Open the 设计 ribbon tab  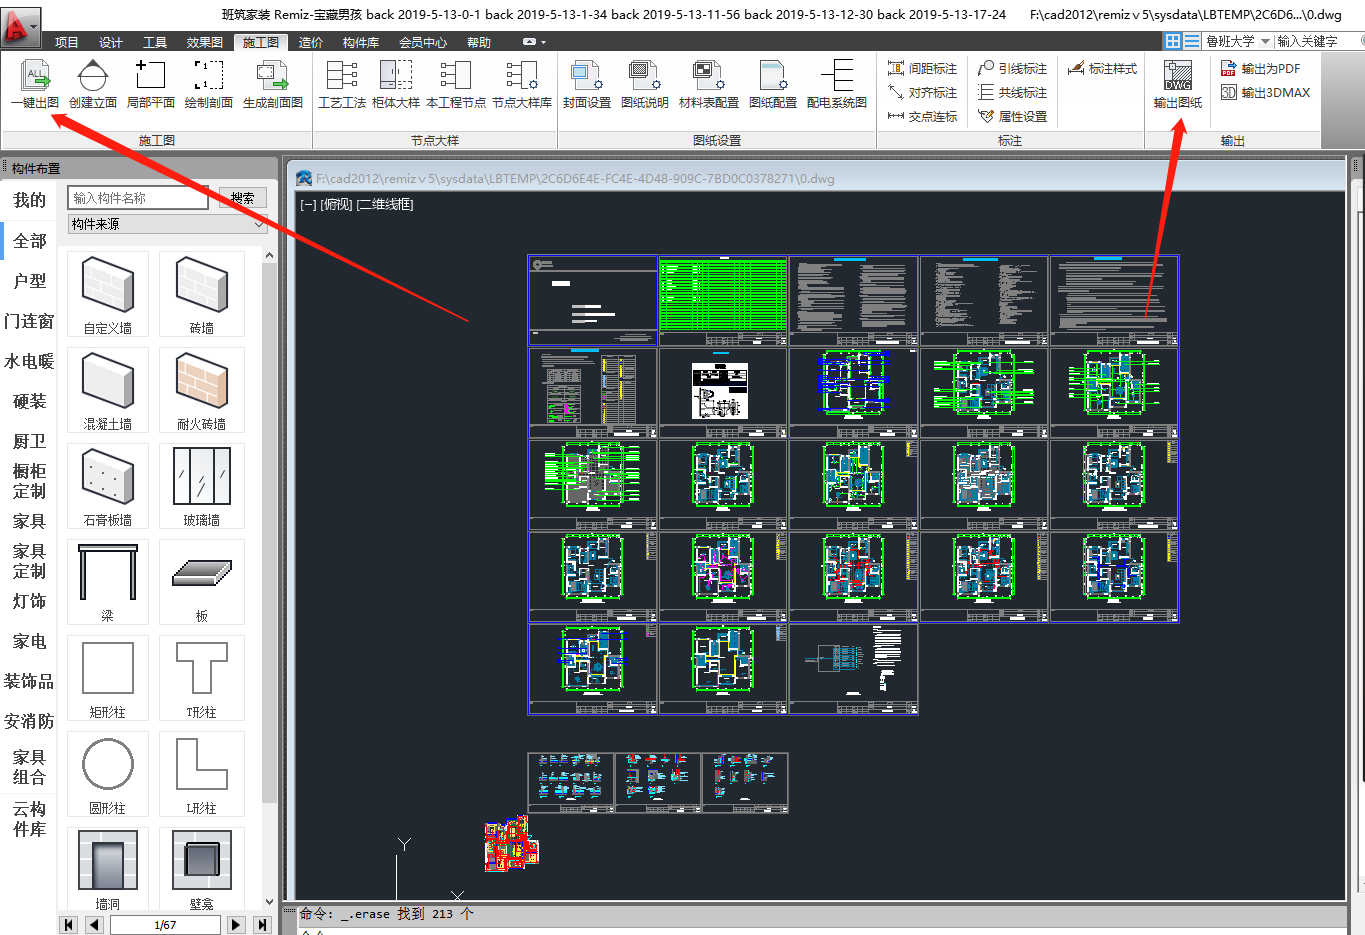[x=111, y=42]
